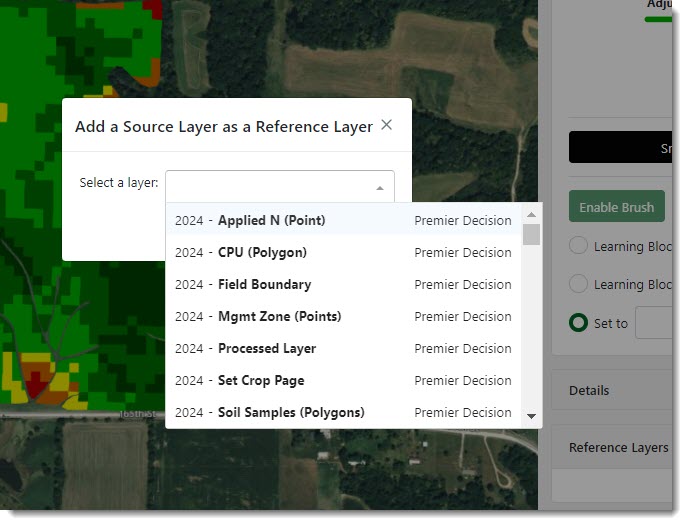
Task: Select the first Learning Block radio option
Action: tap(578, 246)
